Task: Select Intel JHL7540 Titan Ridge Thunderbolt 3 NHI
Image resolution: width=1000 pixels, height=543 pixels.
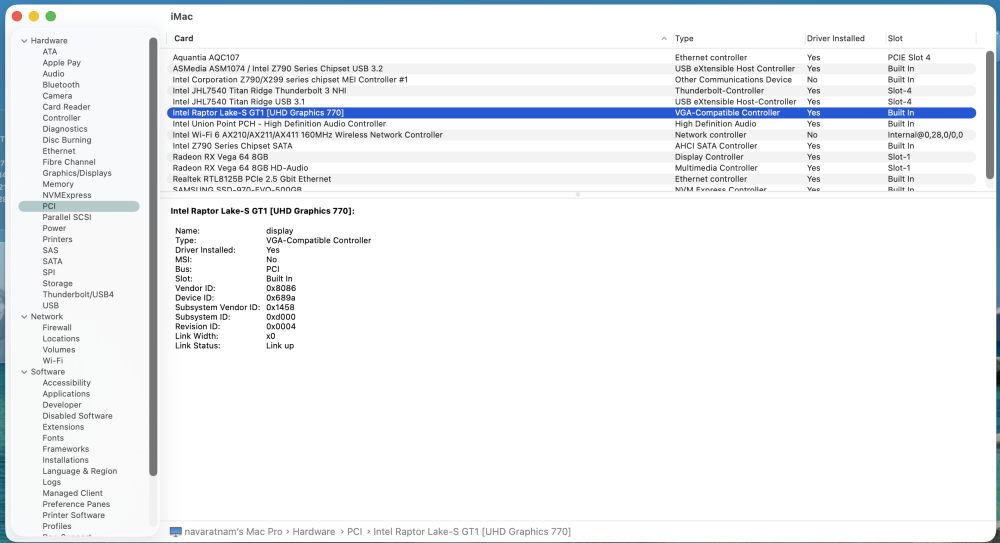Action: coord(571,91)
